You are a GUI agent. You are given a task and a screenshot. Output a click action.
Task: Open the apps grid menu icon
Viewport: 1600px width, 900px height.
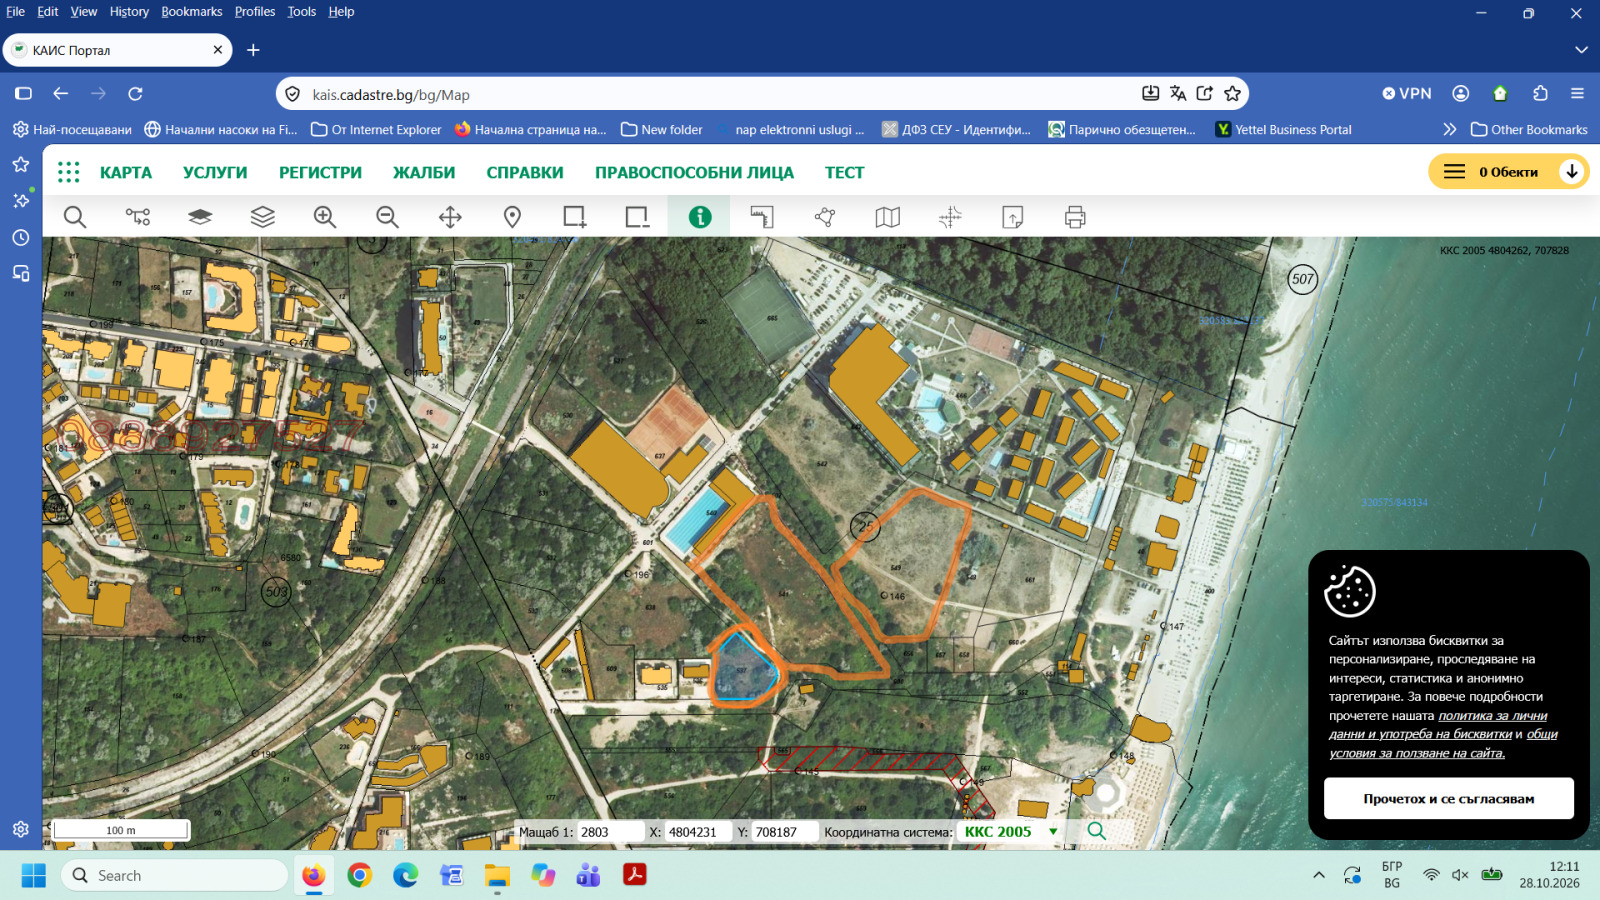pos(69,172)
